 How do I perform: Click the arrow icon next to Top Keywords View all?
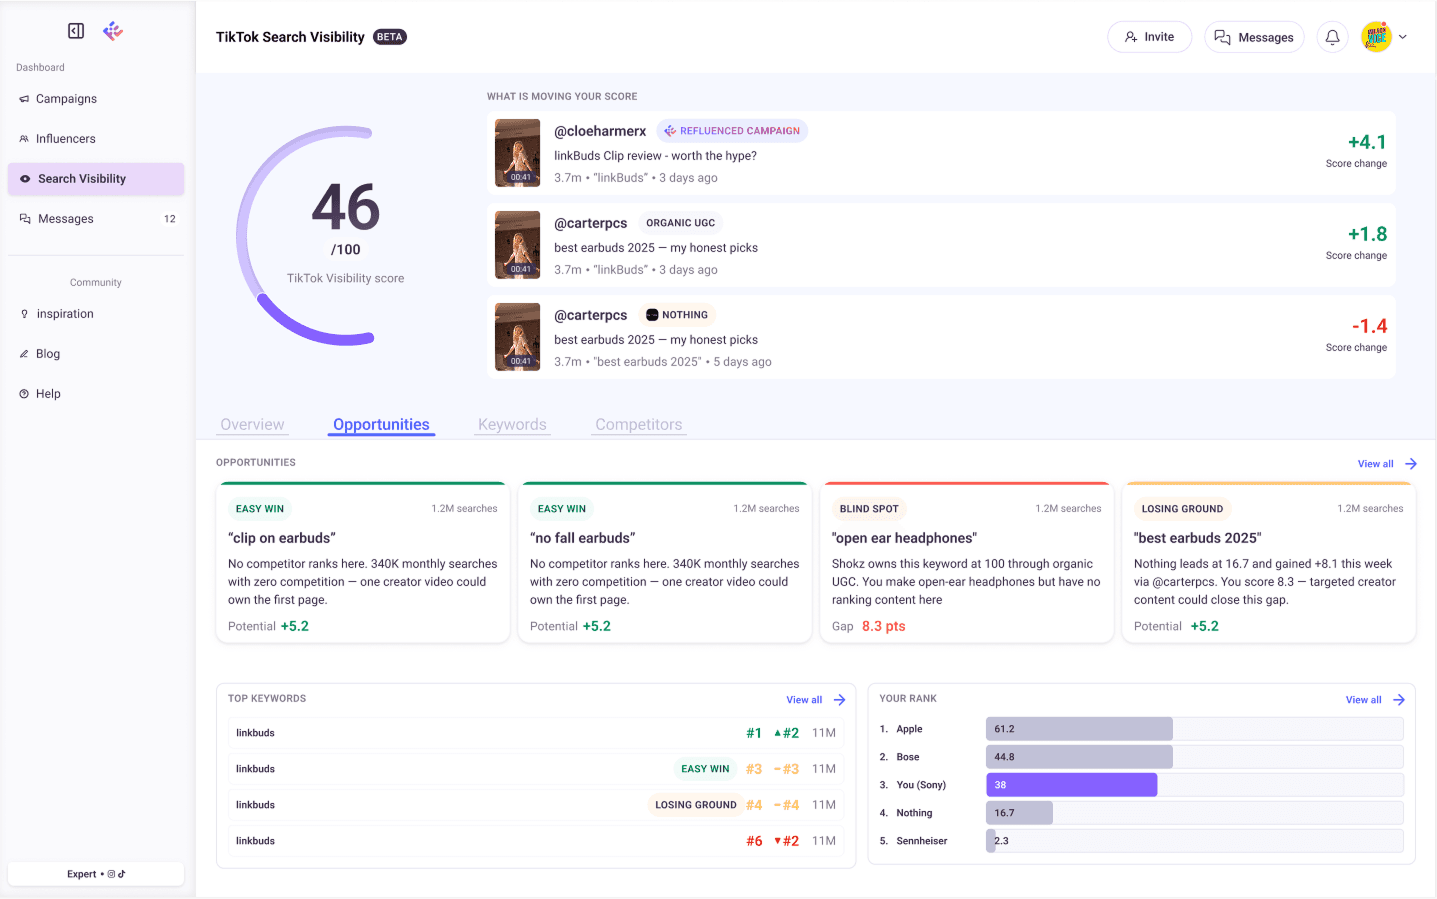840,700
